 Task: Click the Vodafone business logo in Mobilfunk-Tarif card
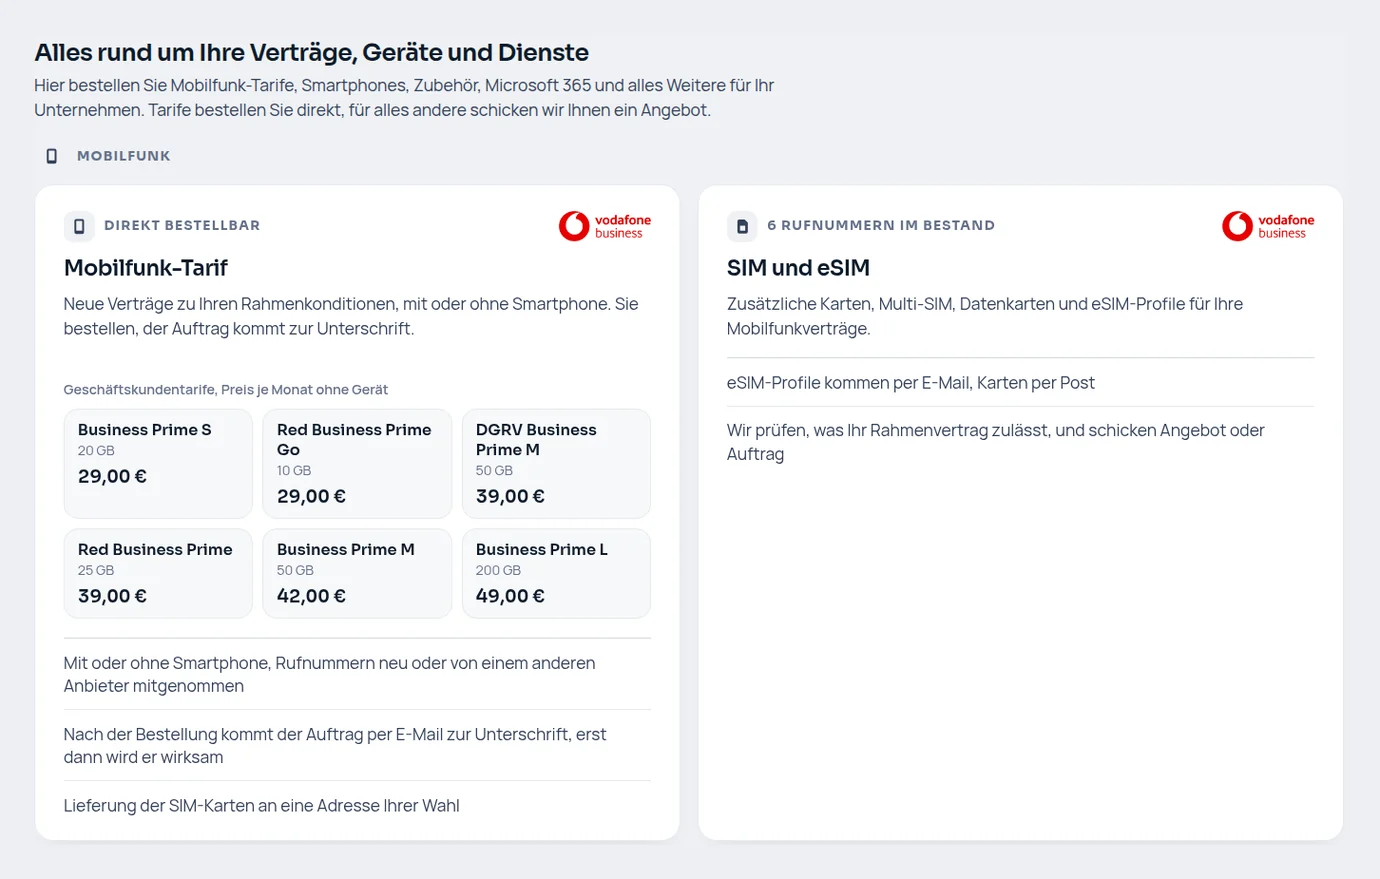pos(605,226)
